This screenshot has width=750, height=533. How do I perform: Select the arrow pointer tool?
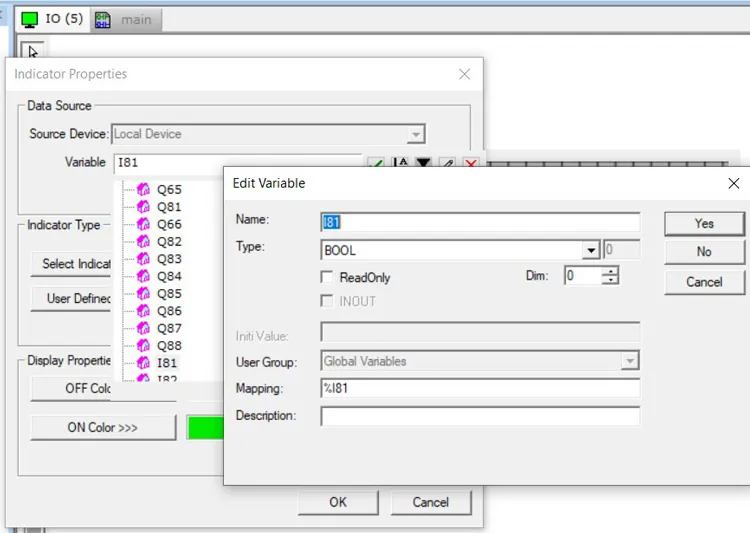(x=32, y=51)
